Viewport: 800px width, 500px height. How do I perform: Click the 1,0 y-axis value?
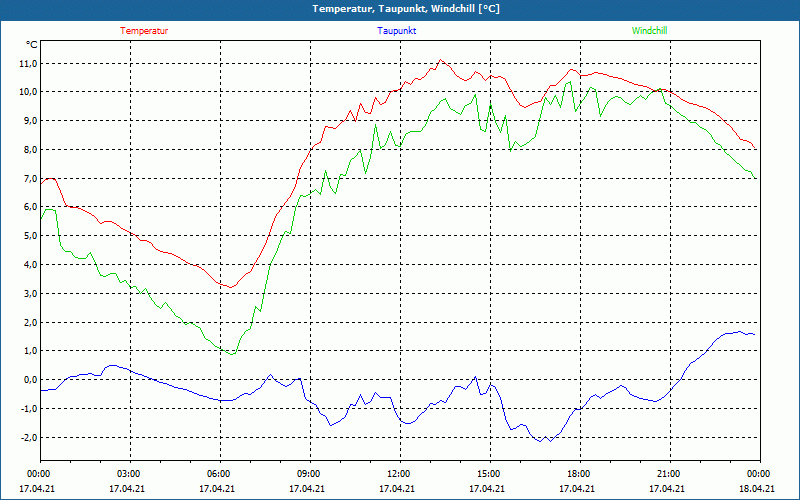tap(30, 351)
